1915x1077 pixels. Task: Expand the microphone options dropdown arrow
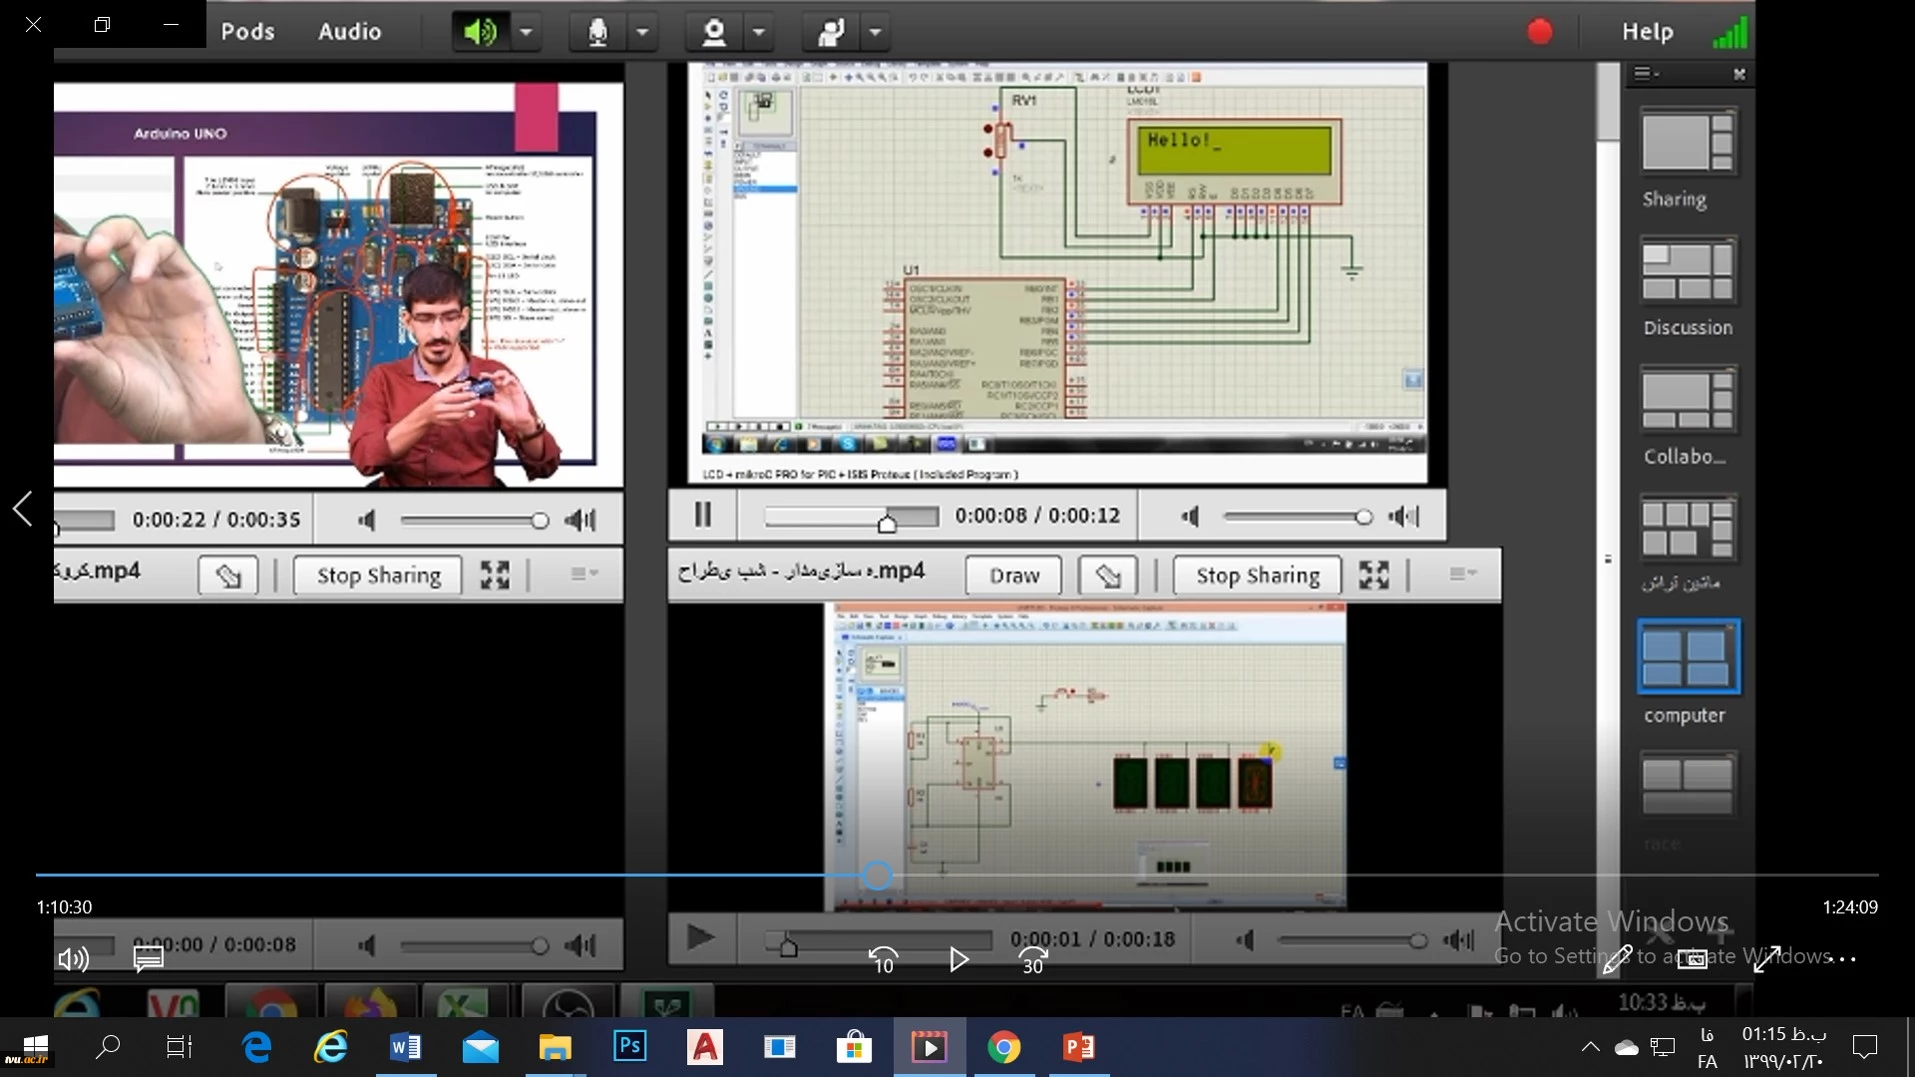643,32
